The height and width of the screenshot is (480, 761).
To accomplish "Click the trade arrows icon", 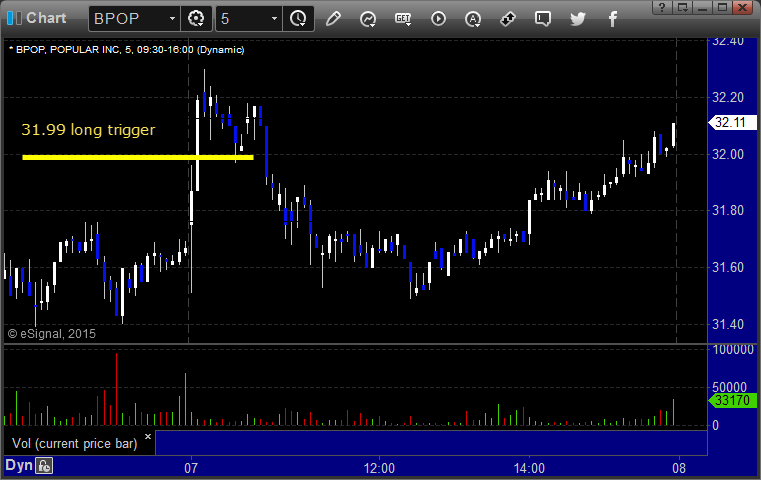I will (x=508, y=19).
